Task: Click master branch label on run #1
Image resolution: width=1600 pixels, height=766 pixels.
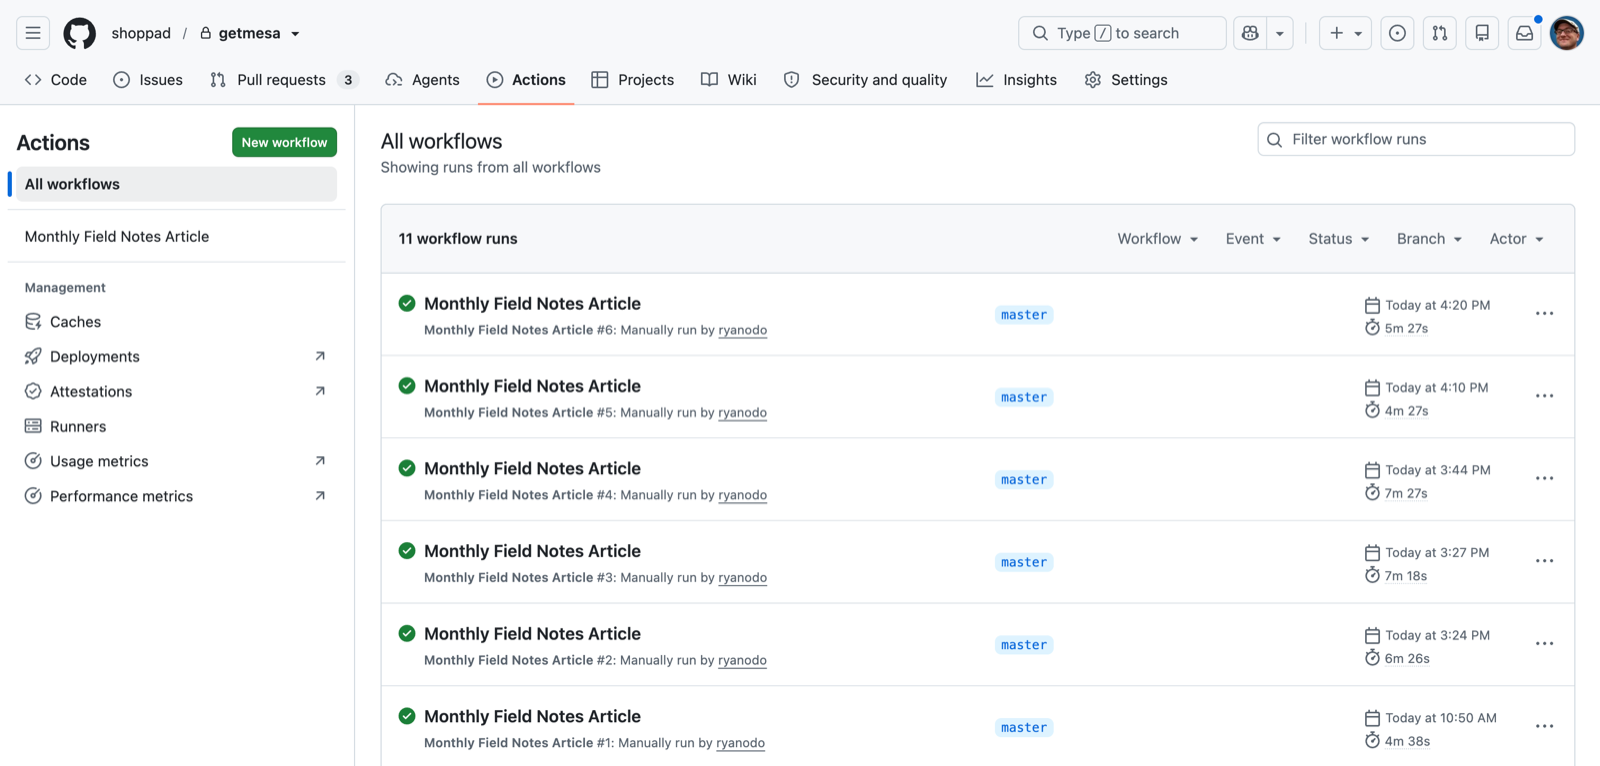Action: pos(1024,728)
